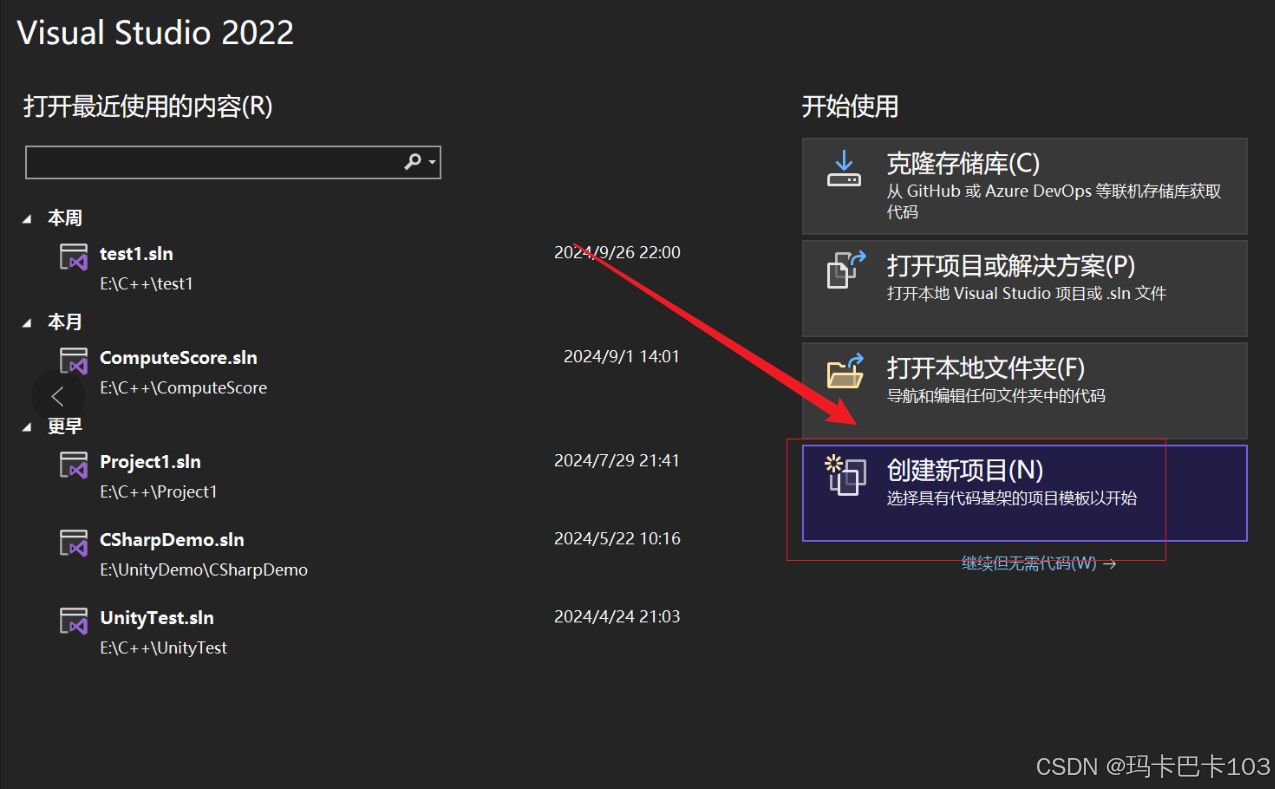Screen dimensions: 1275x789
Task: Click the CSharpDemo.sln solution icon
Action: click(74, 543)
